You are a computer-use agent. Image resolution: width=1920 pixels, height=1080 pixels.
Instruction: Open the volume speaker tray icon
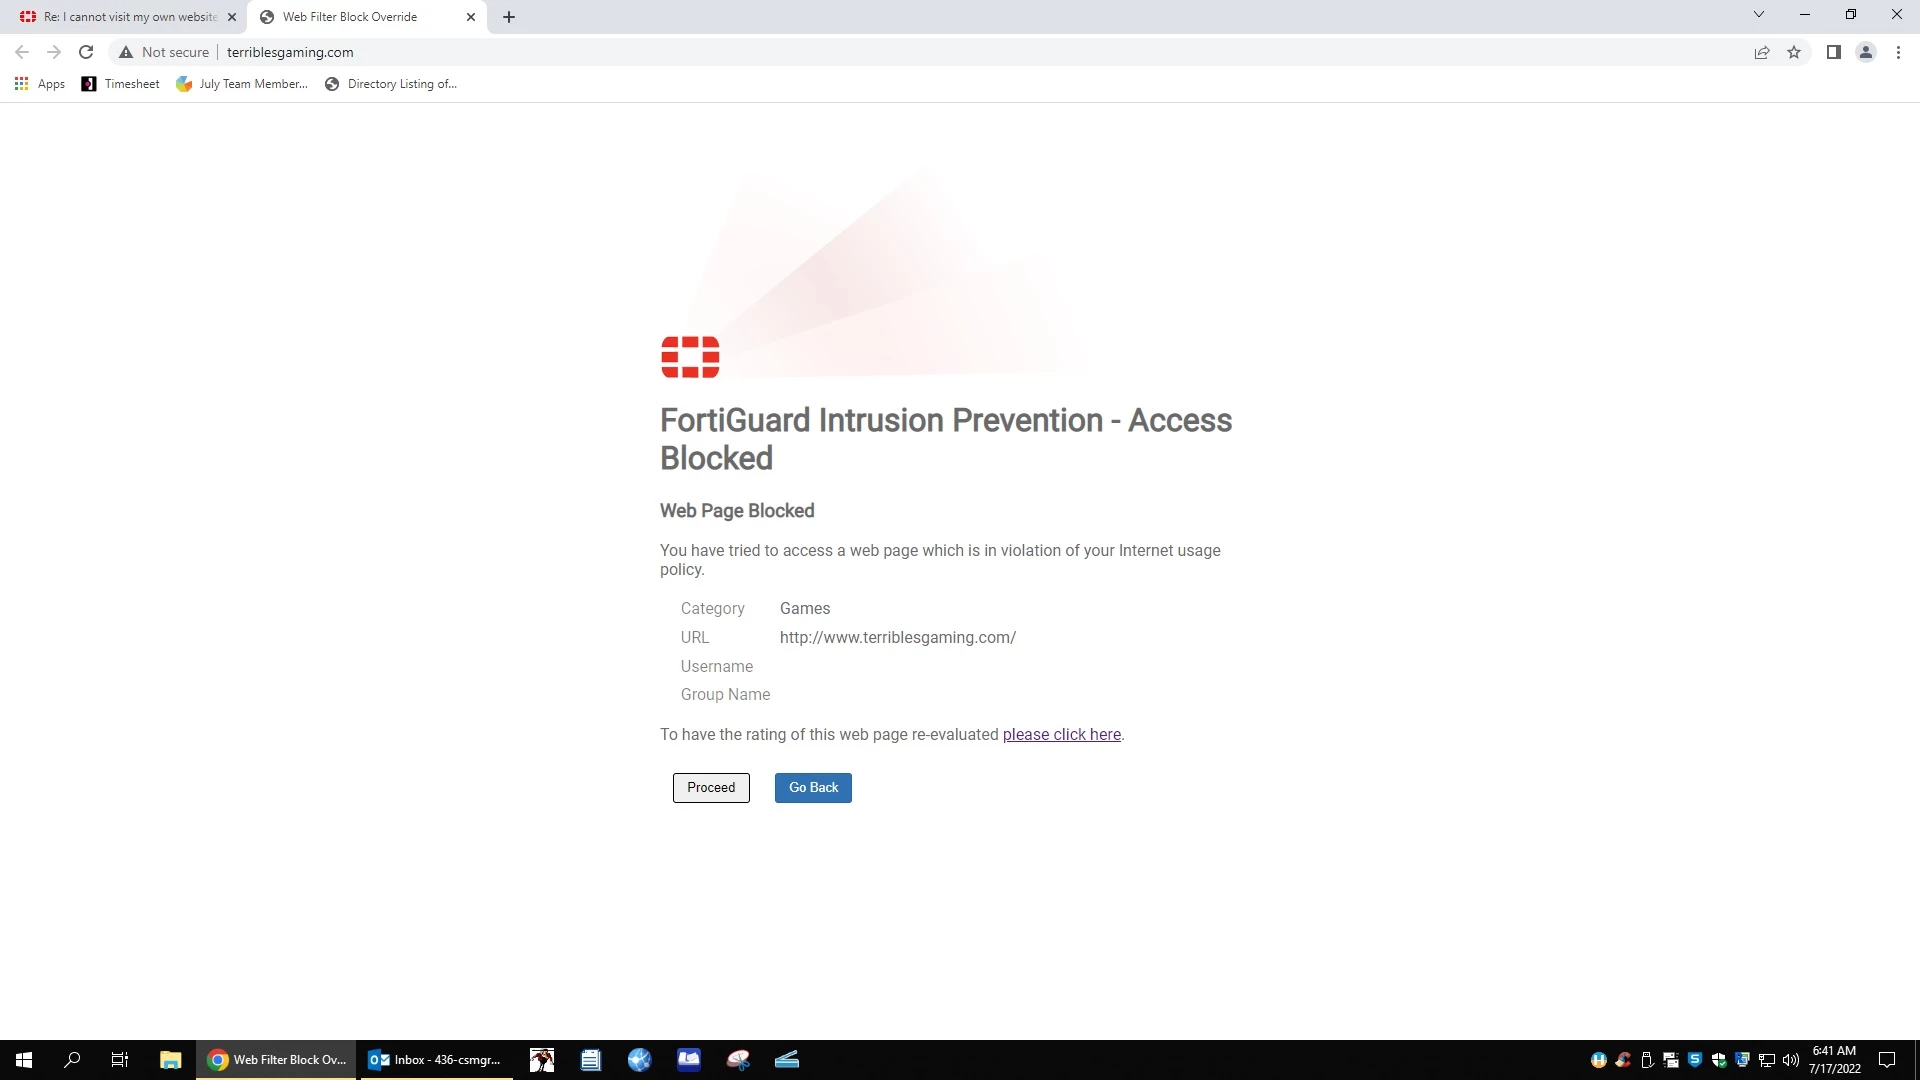pyautogui.click(x=1791, y=1060)
